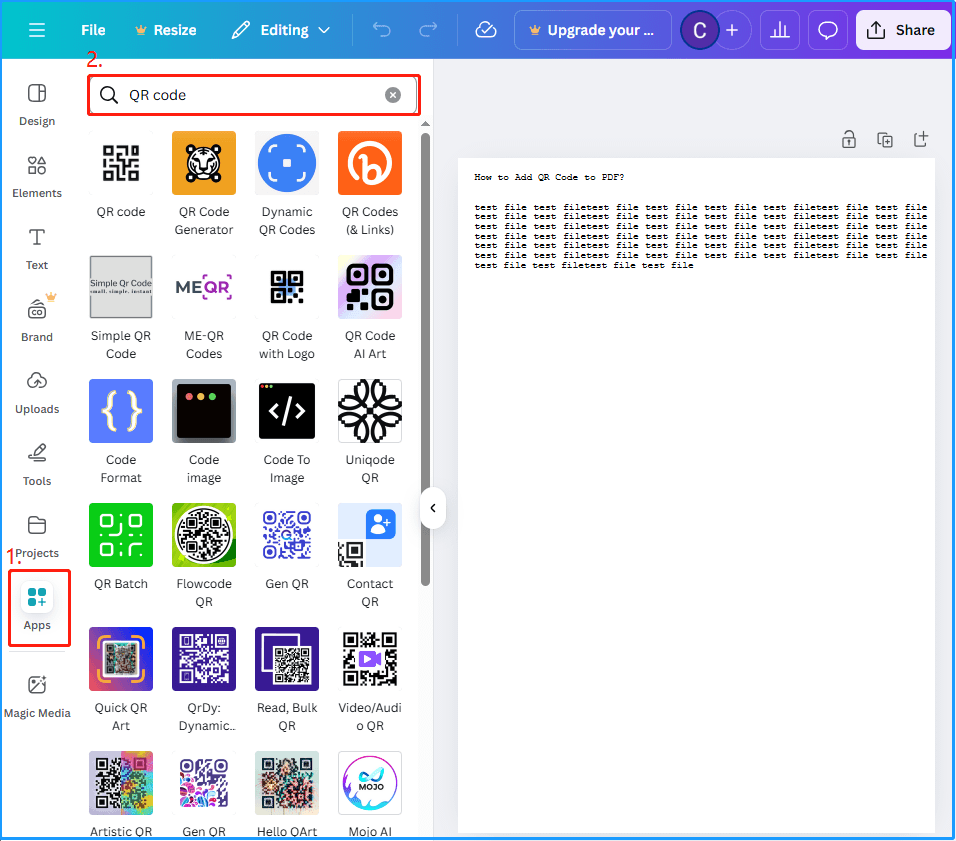Select the Code Format app
The width and height of the screenshot is (956, 841).
121,432
